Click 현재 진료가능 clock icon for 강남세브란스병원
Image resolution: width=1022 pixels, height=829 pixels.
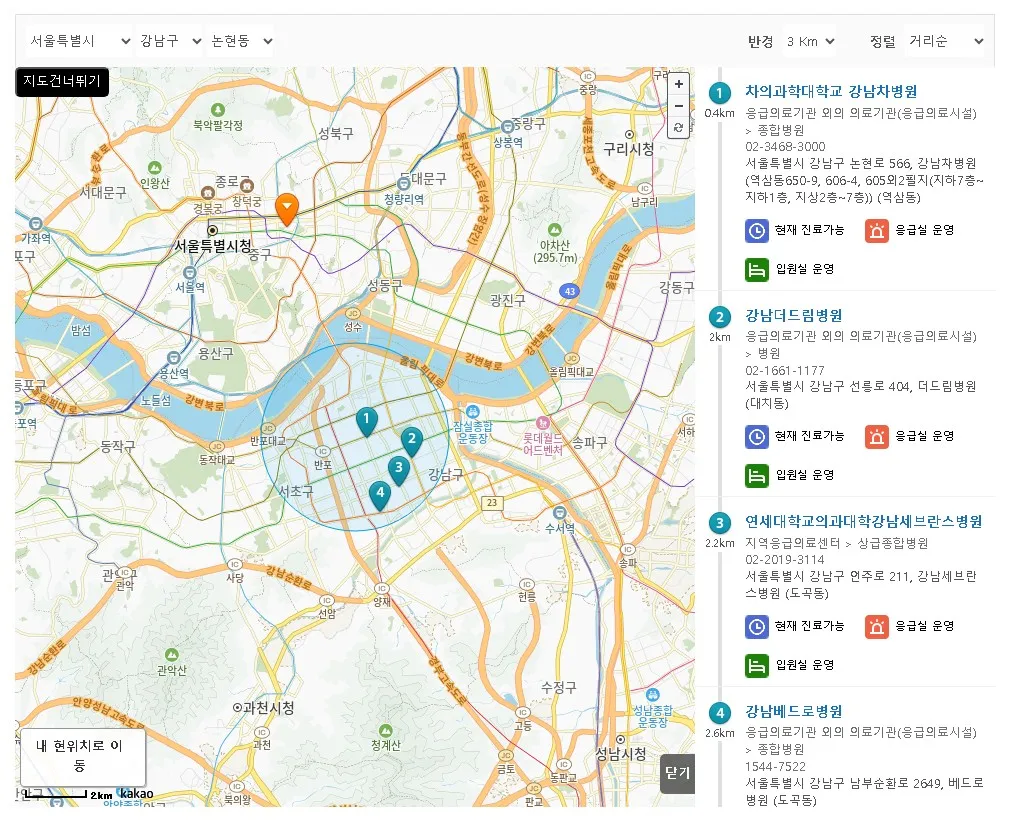pos(757,627)
